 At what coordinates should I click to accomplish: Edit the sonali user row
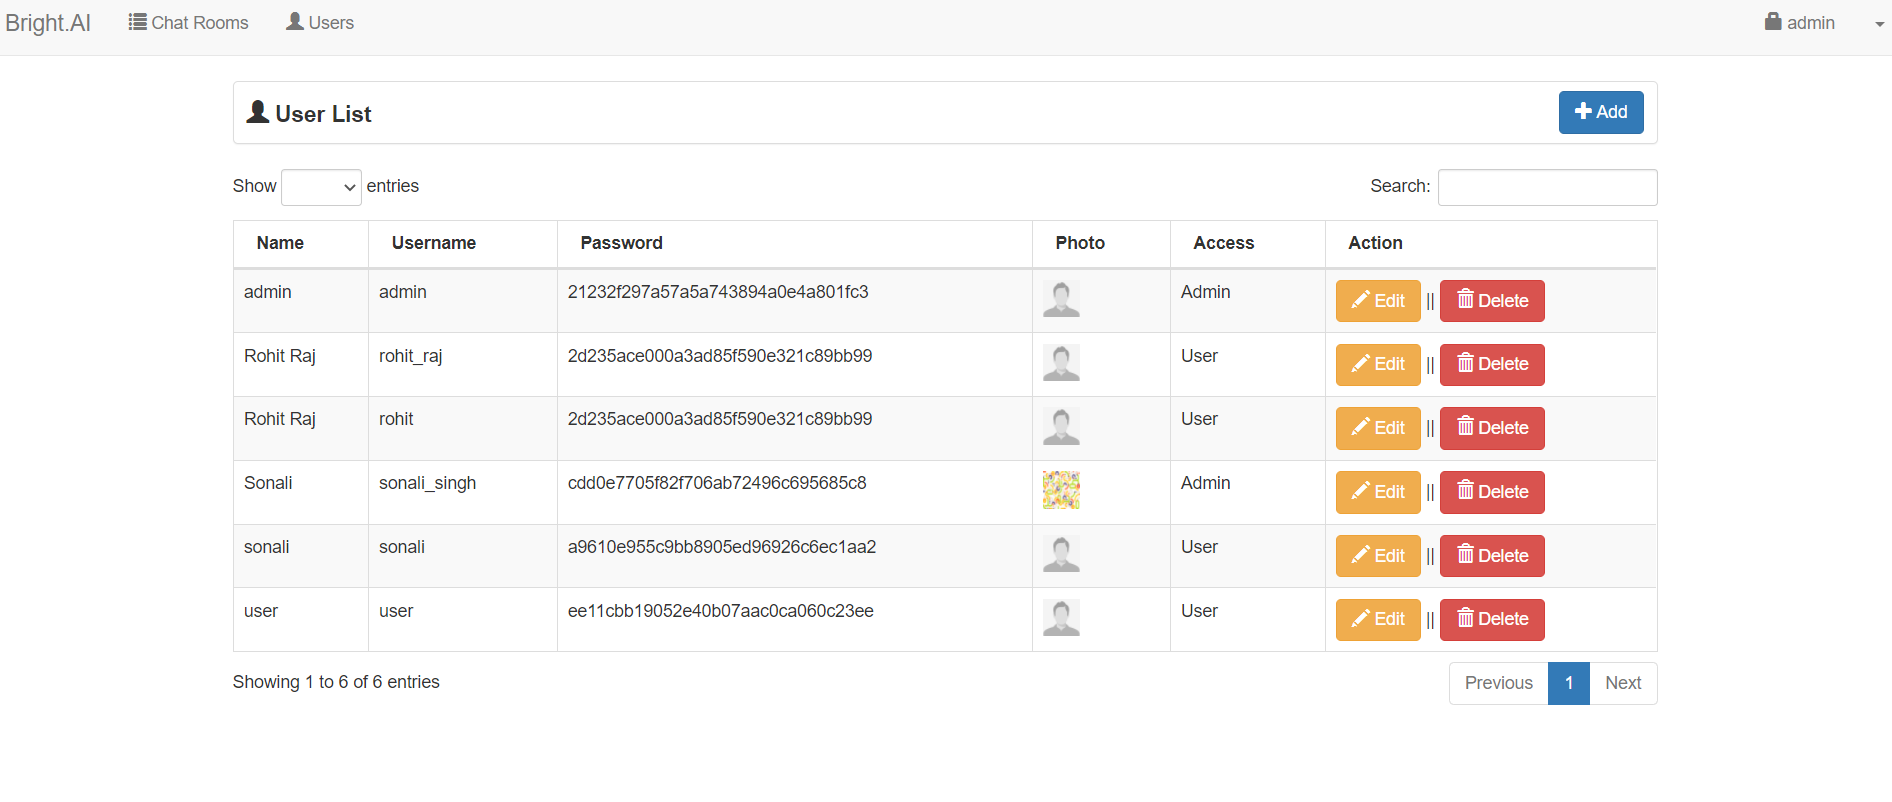(1377, 556)
